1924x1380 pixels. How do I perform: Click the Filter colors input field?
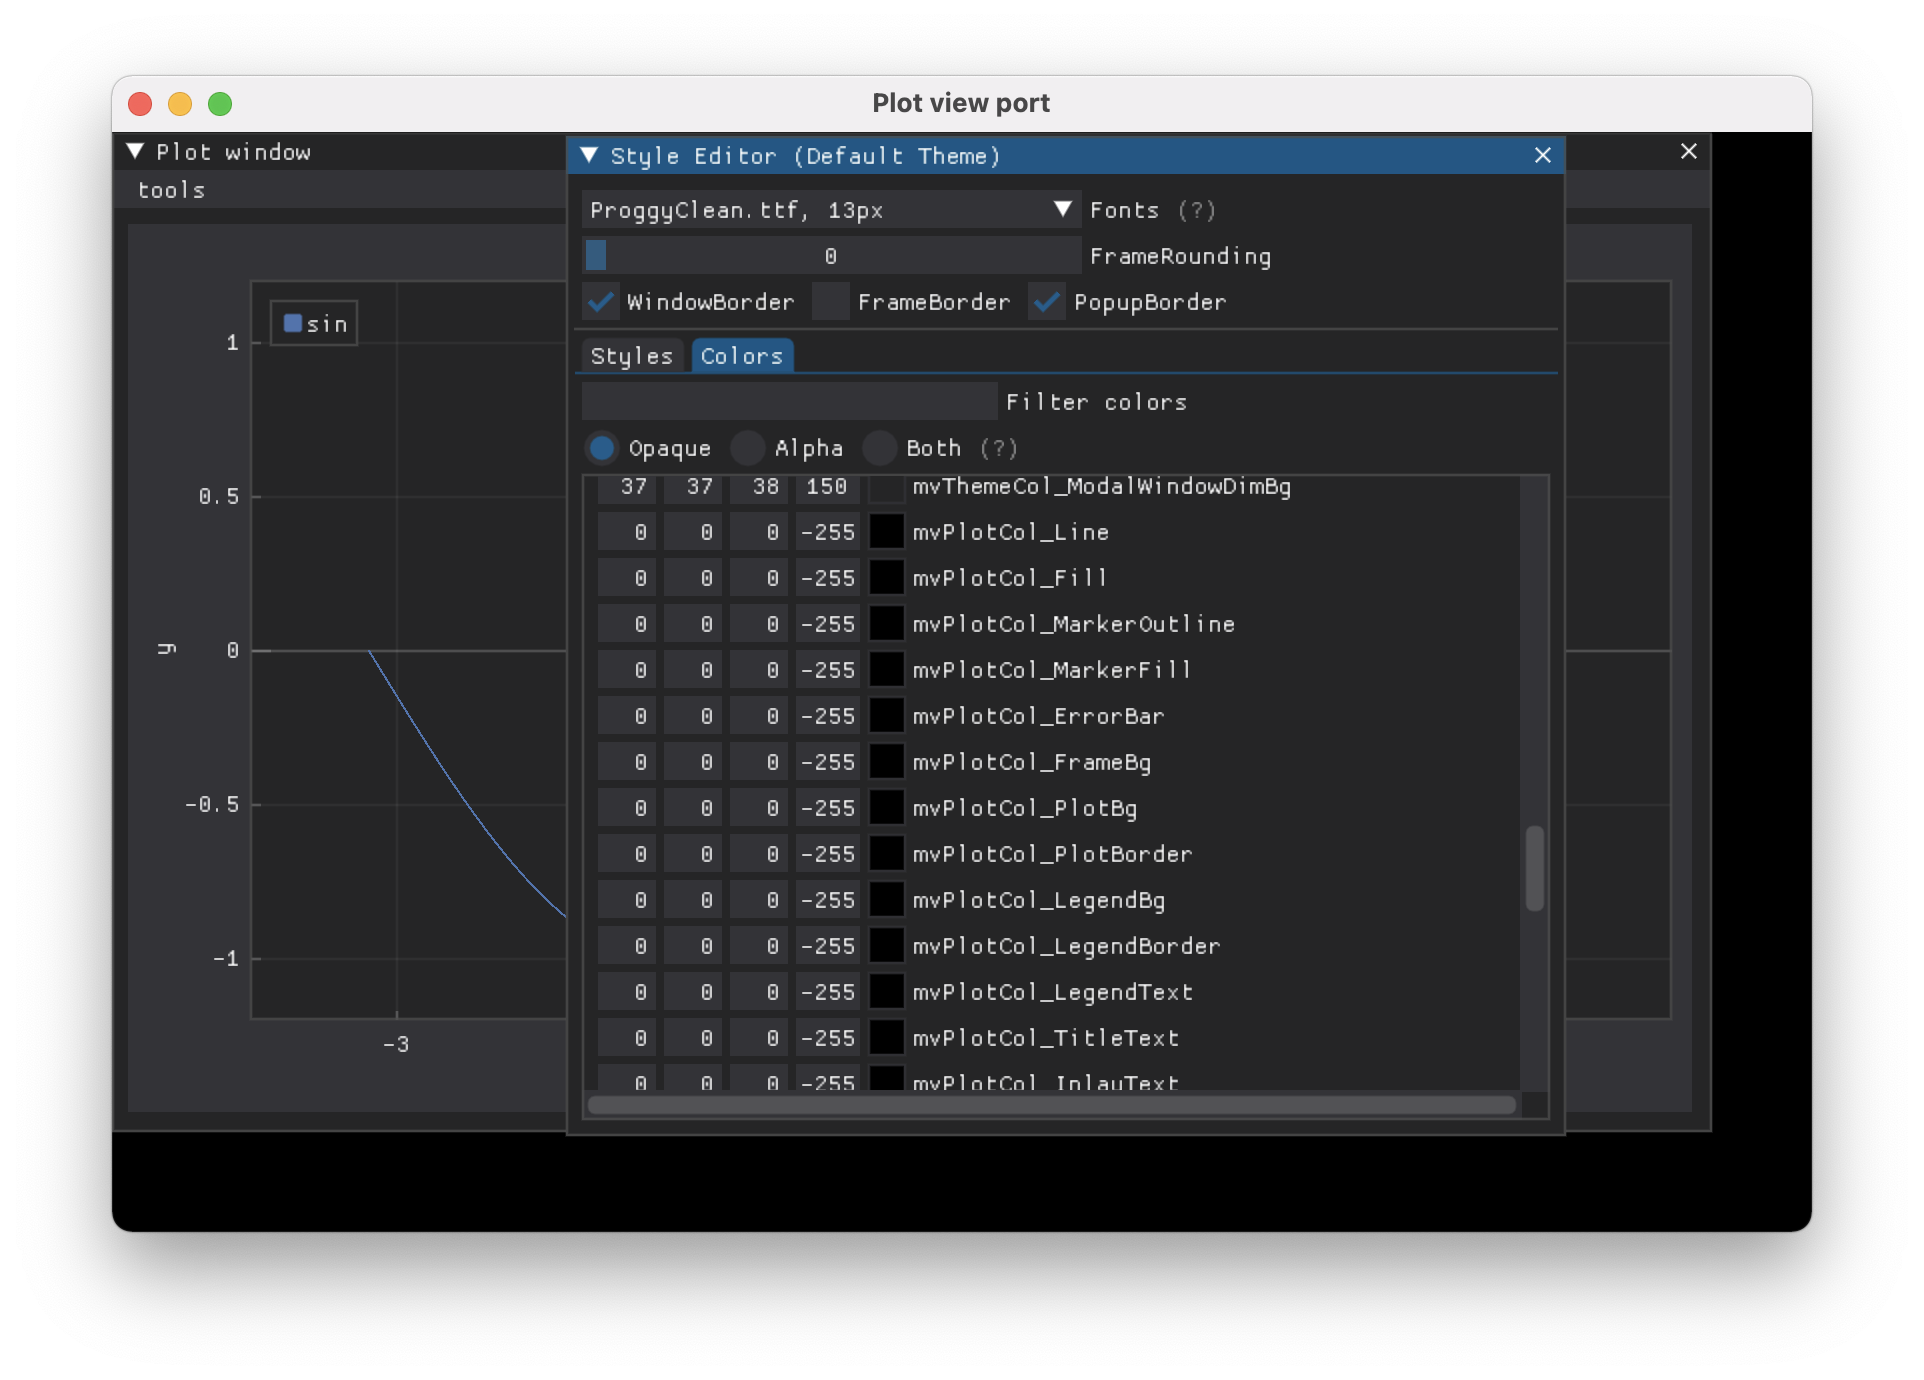click(x=789, y=402)
